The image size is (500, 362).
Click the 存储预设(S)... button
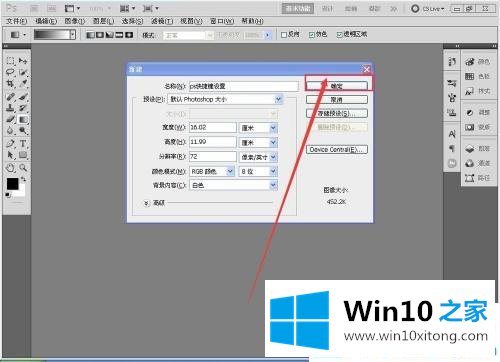(337, 113)
